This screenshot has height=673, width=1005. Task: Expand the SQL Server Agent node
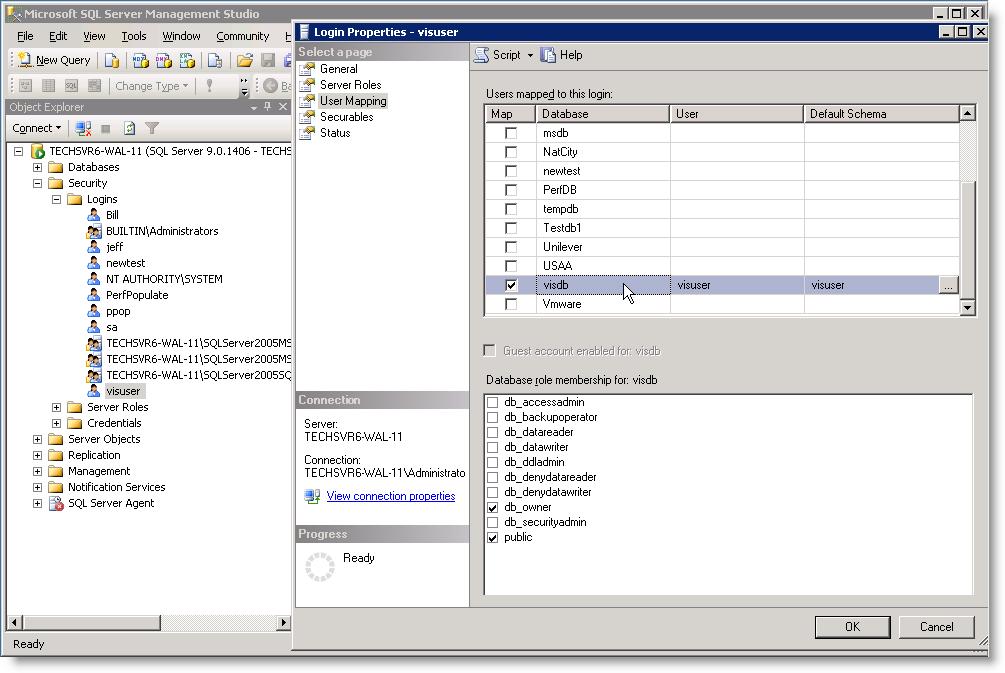pos(37,504)
